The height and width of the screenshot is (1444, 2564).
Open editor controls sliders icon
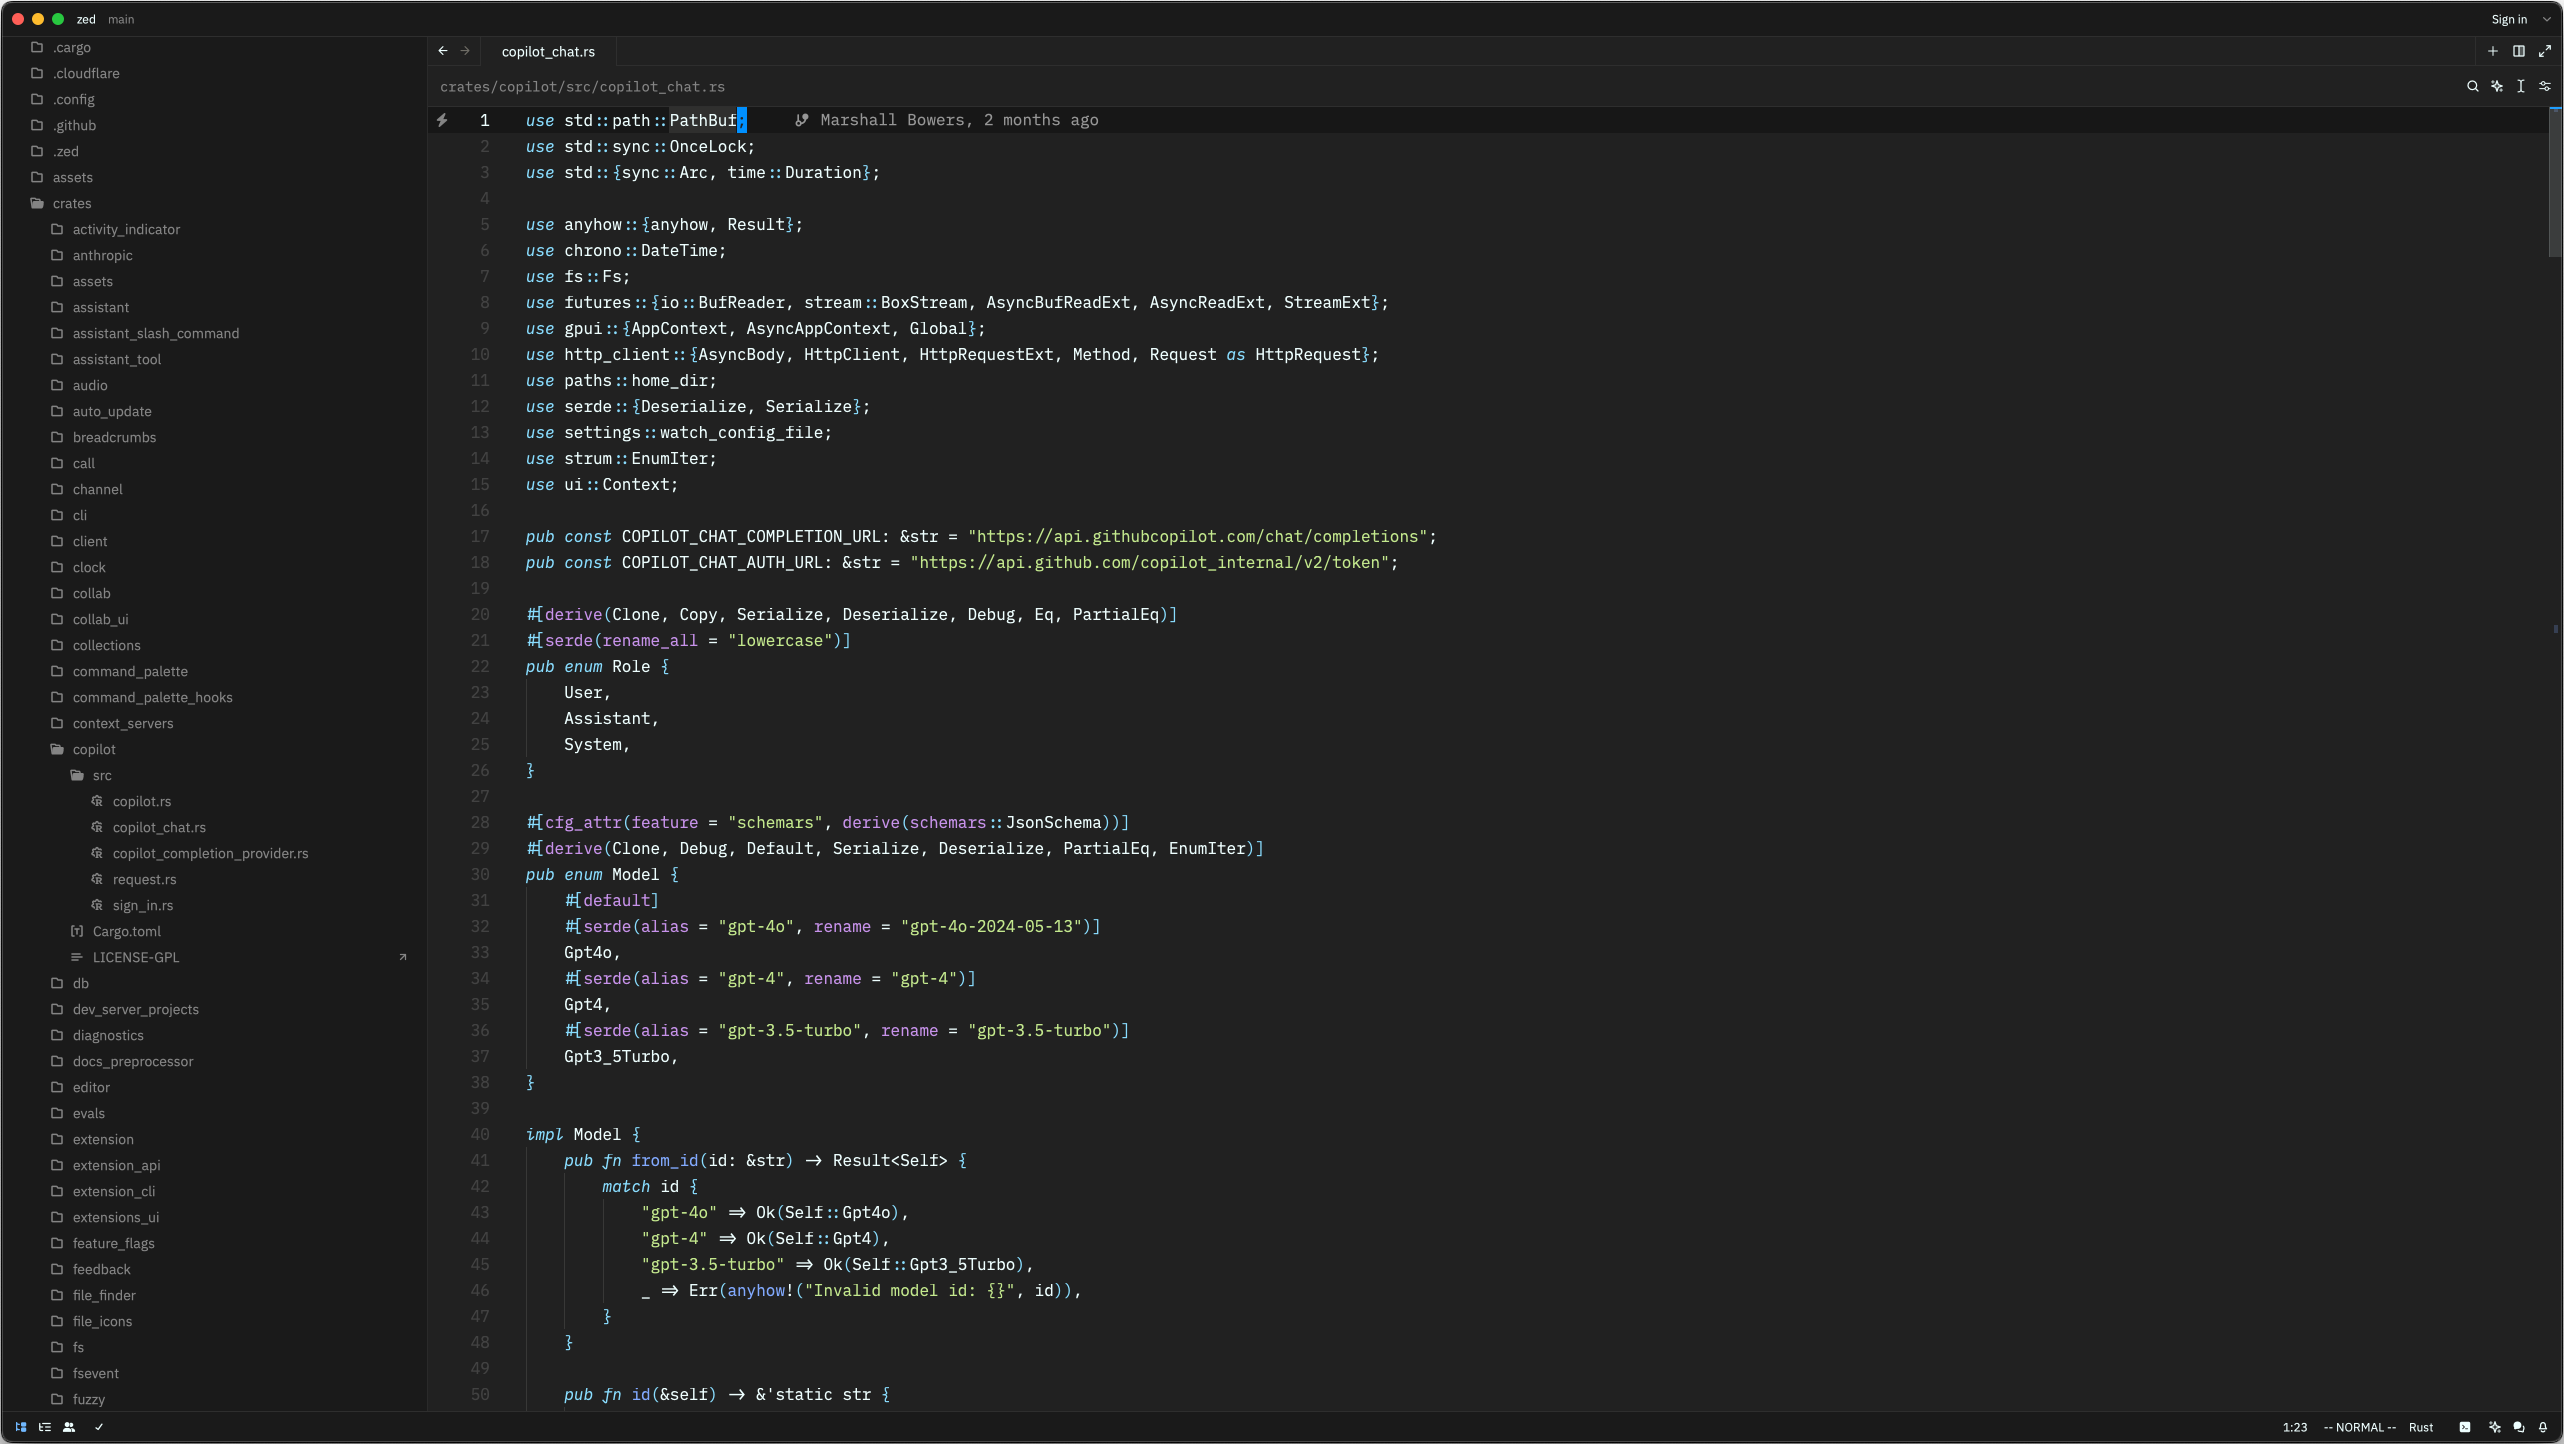coord(2545,86)
